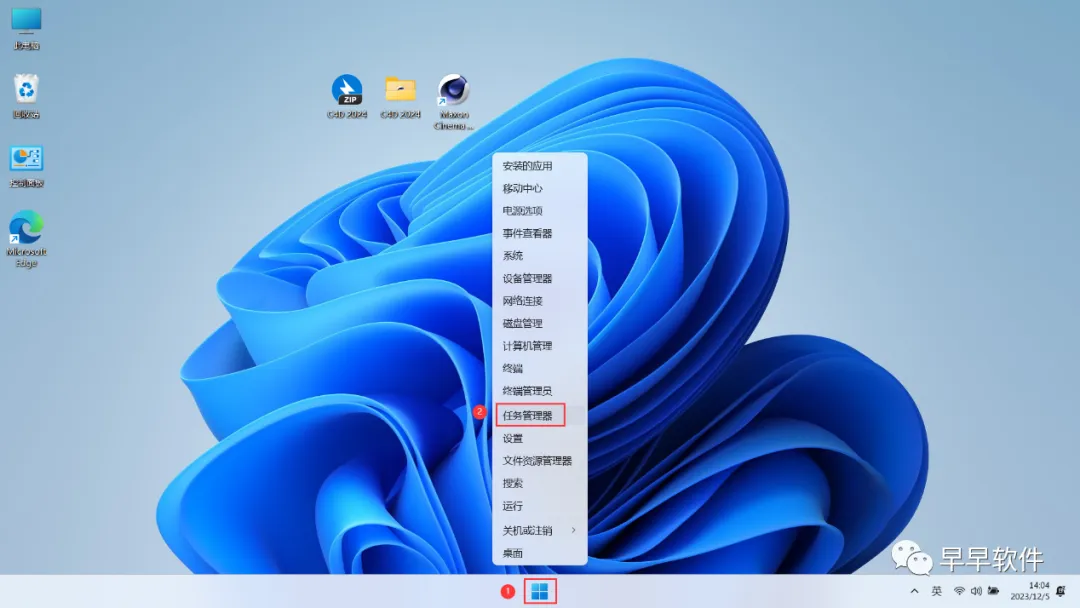Choose 计算机管理 in the context menu

pyautogui.click(x=540, y=346)
